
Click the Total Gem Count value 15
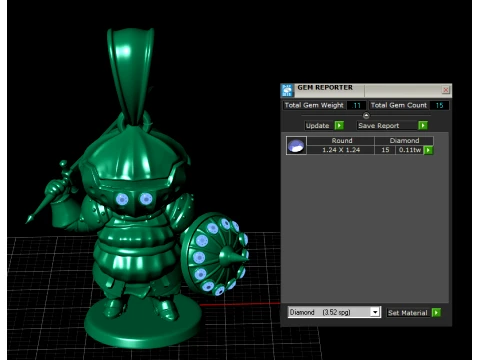point(439,105)
